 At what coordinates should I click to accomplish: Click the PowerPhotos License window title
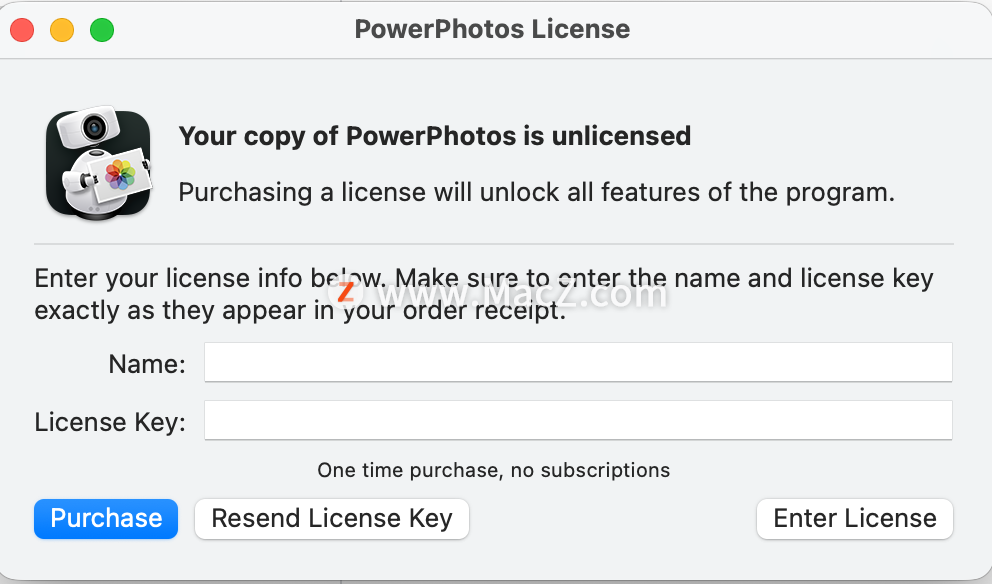point(492,29)
